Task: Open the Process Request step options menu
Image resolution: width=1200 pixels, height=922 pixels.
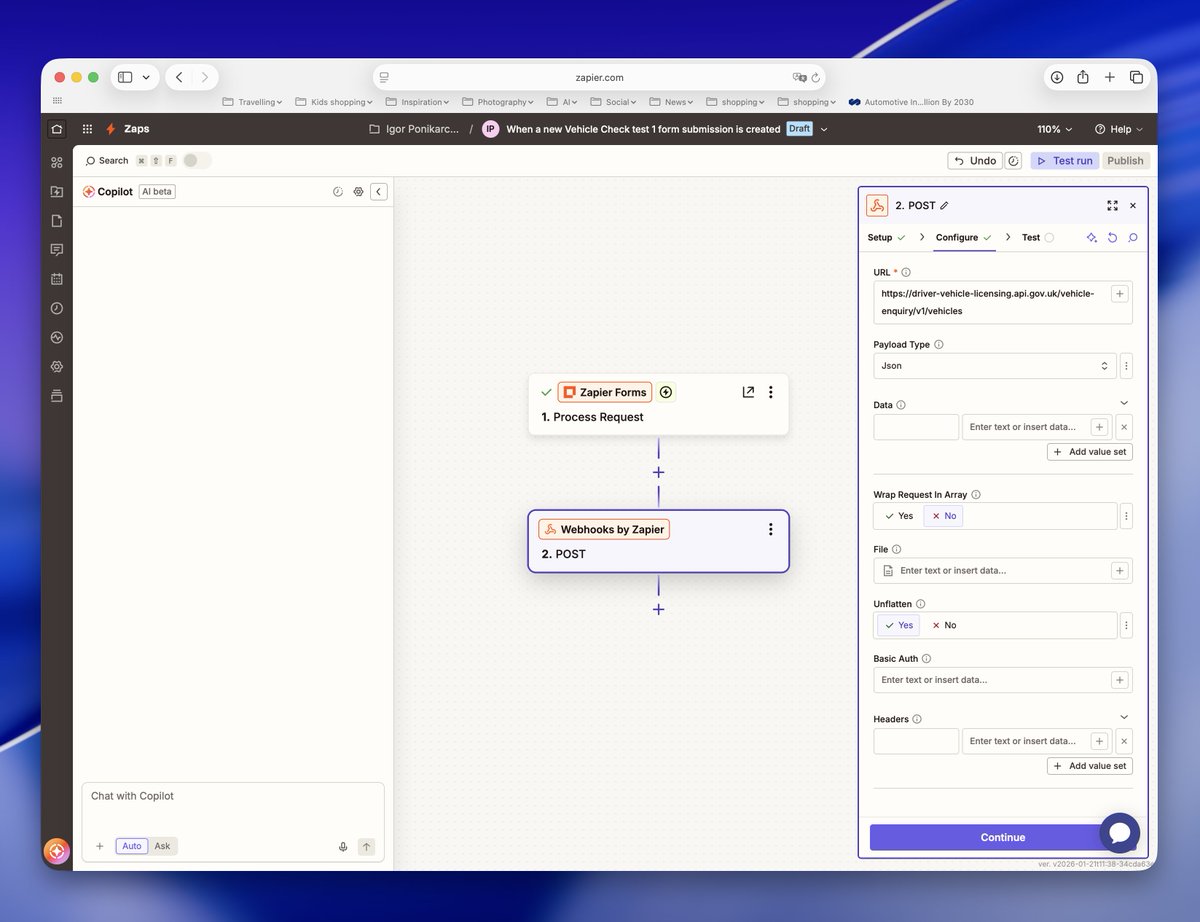Action: (x=770, y=392)
